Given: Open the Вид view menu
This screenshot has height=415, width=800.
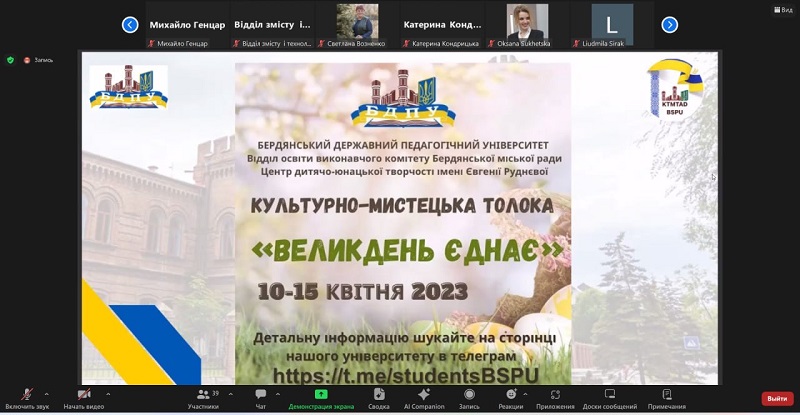Looking at the screenshot, I should click(x=783, y=10).
